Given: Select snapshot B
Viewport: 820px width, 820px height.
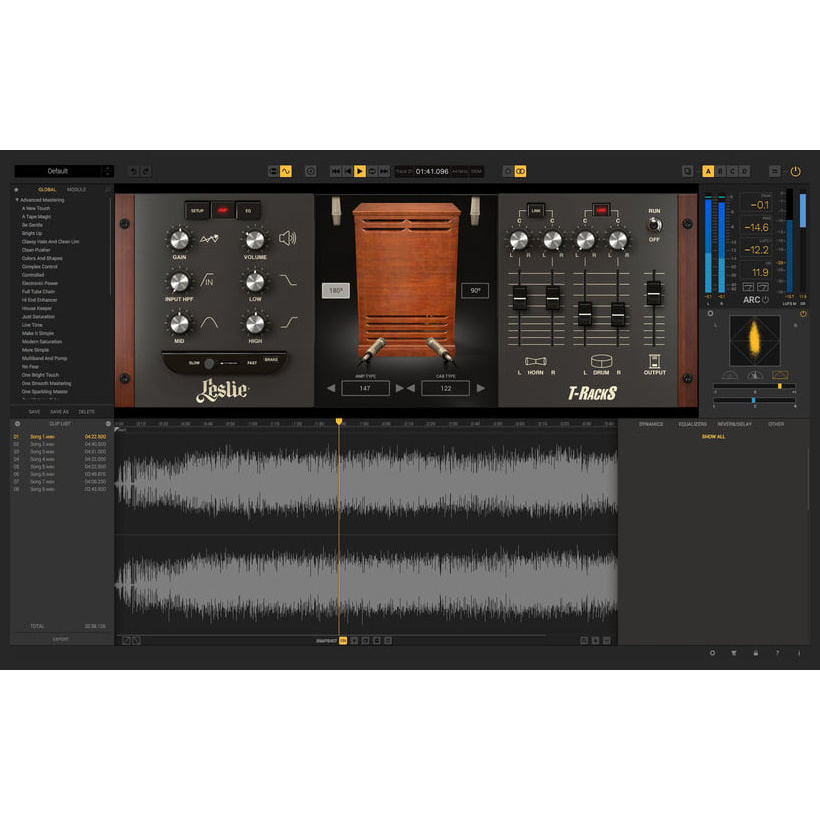Looking at the screenshot, I should click(720, 171).
